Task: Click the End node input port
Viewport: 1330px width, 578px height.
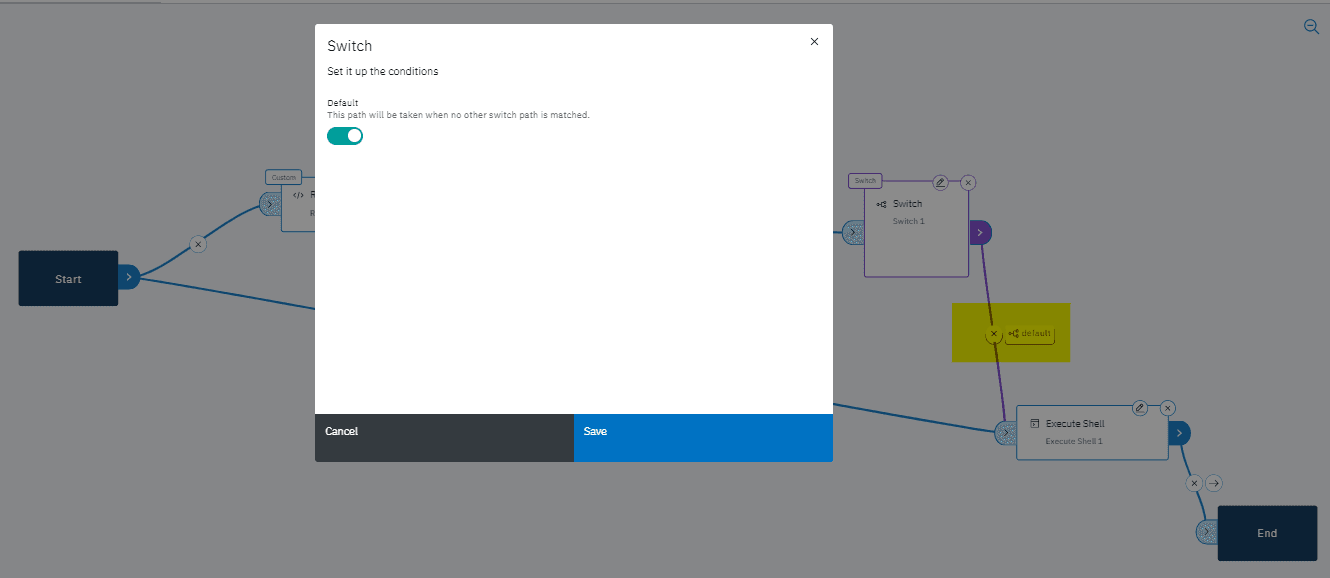Action: click(x=1207, y=532)
